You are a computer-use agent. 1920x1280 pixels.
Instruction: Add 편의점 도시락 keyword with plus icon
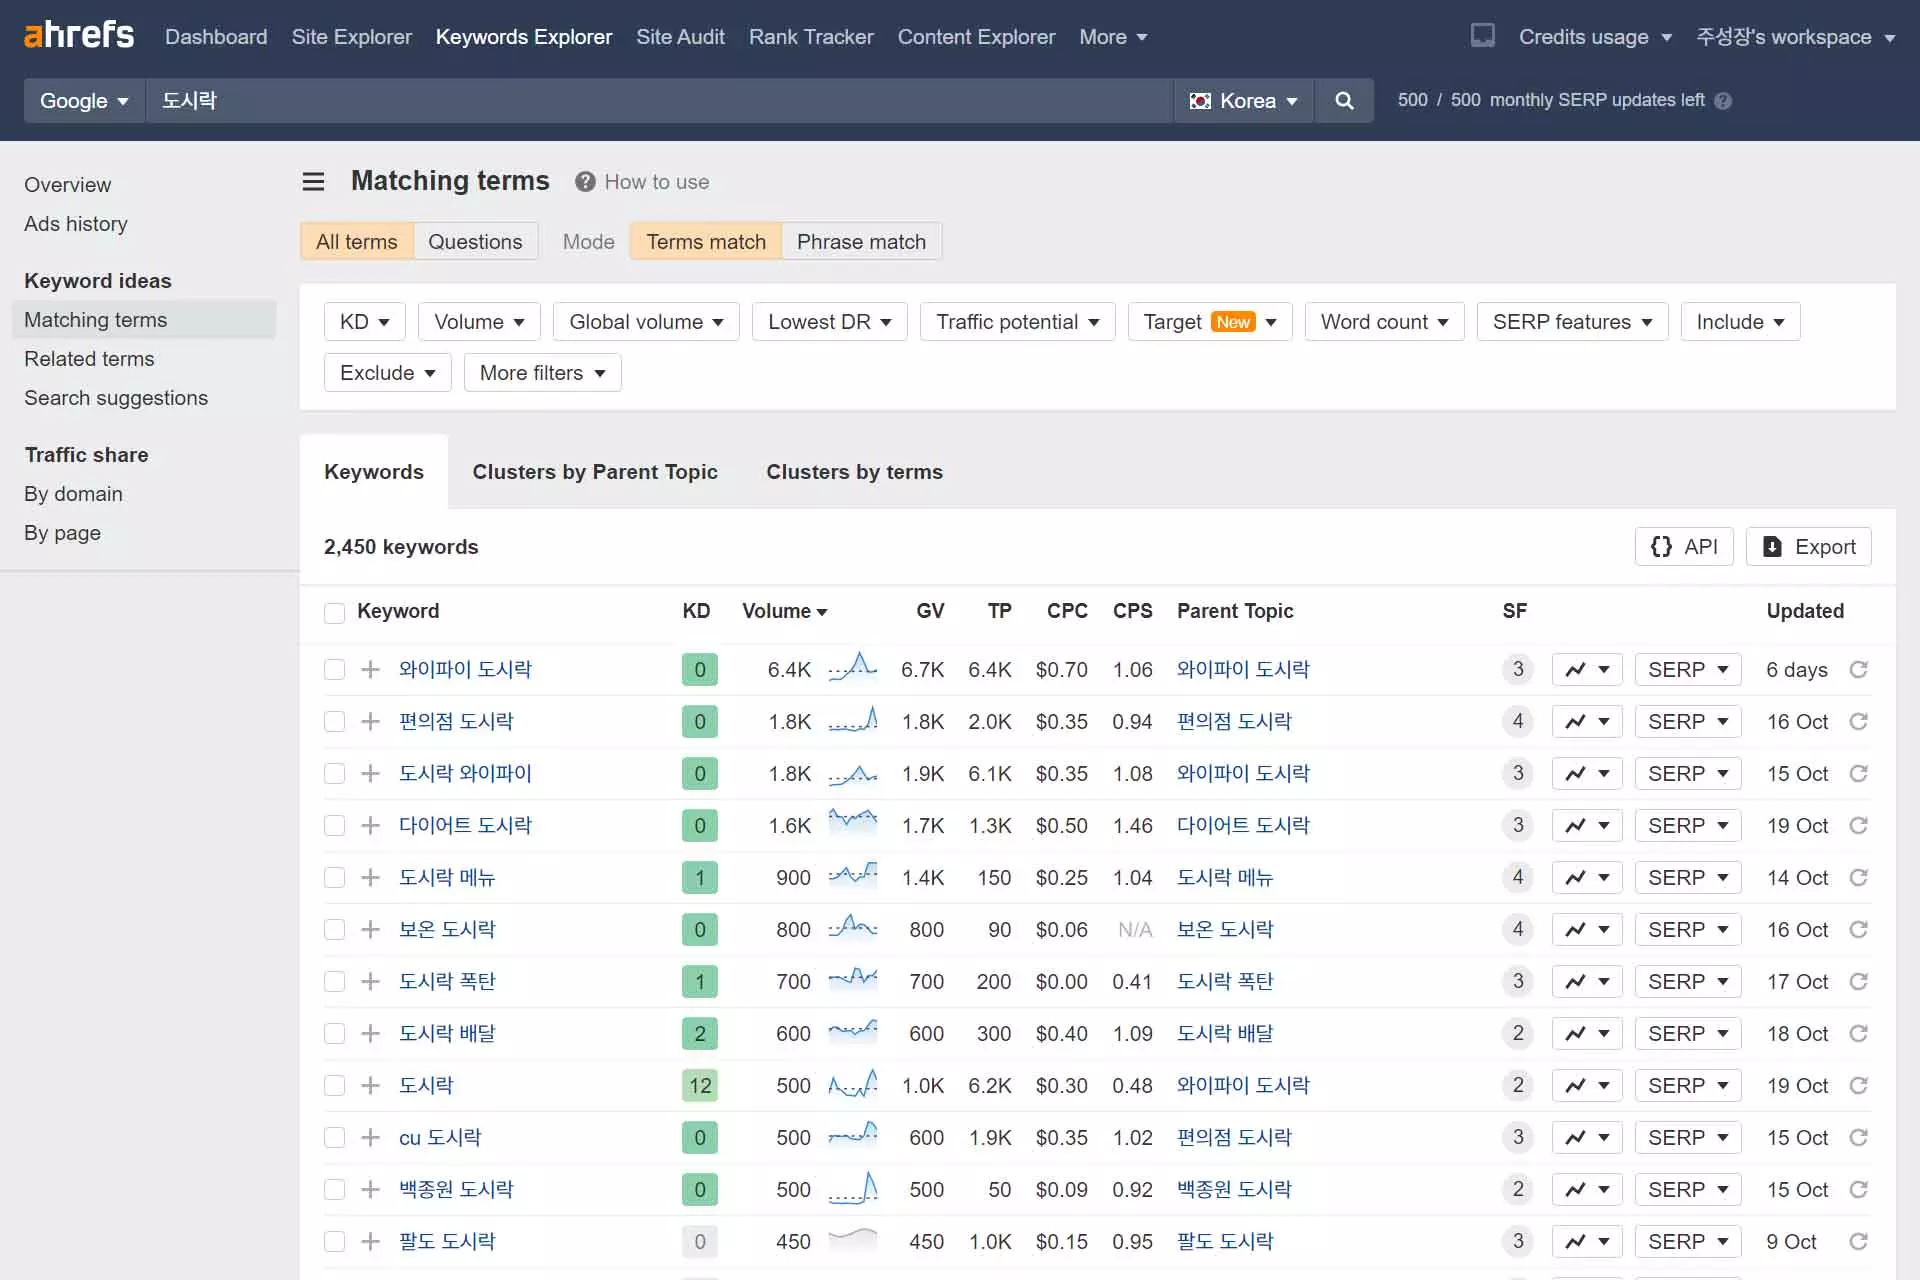pos(370,722)
